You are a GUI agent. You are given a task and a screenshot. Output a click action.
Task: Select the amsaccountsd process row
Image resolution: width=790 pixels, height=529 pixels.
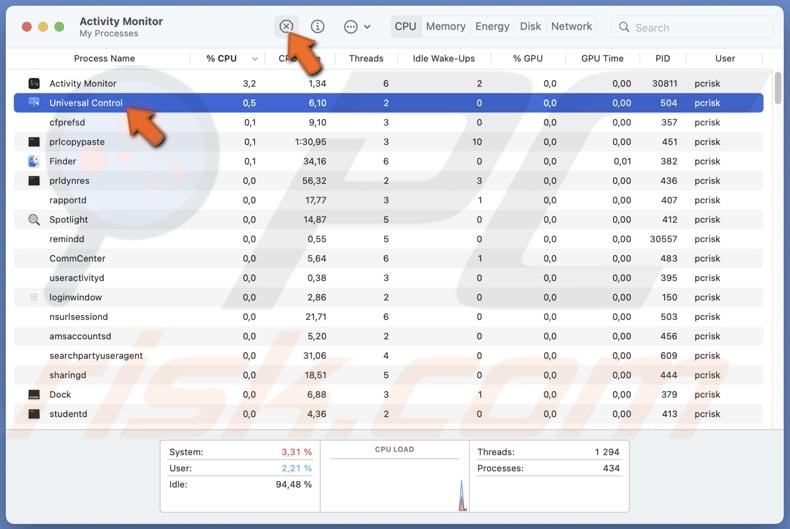(388, 336)
